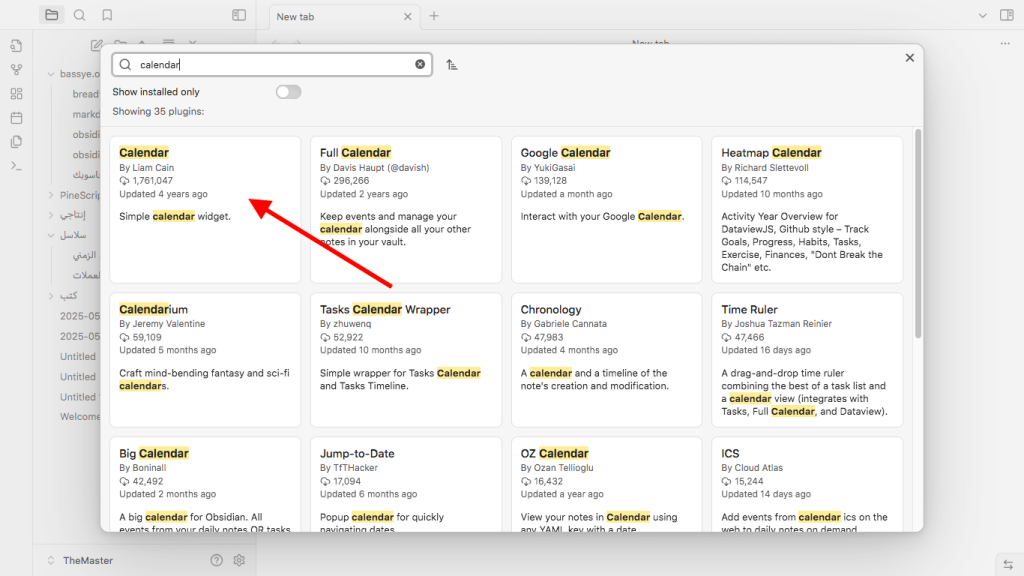Open the command palette ribbon icon

pyautogui.click(x=16, y=167)
